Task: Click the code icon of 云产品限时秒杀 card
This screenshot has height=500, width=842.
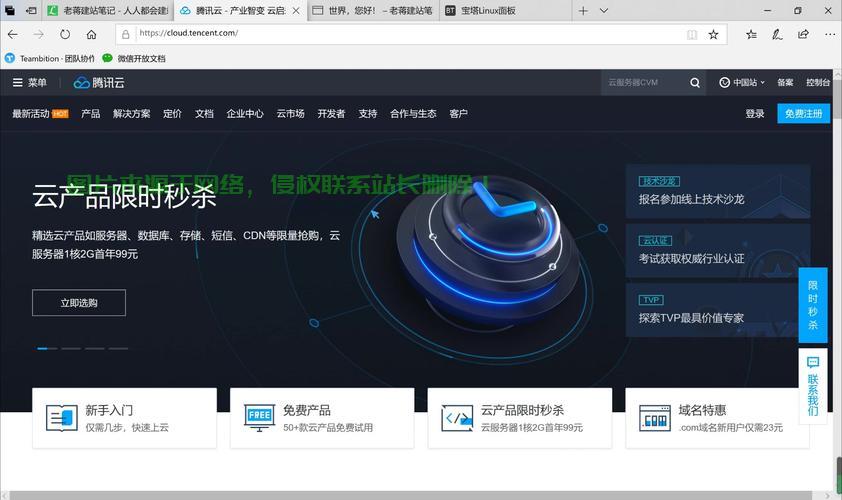Action: point(457,418)
